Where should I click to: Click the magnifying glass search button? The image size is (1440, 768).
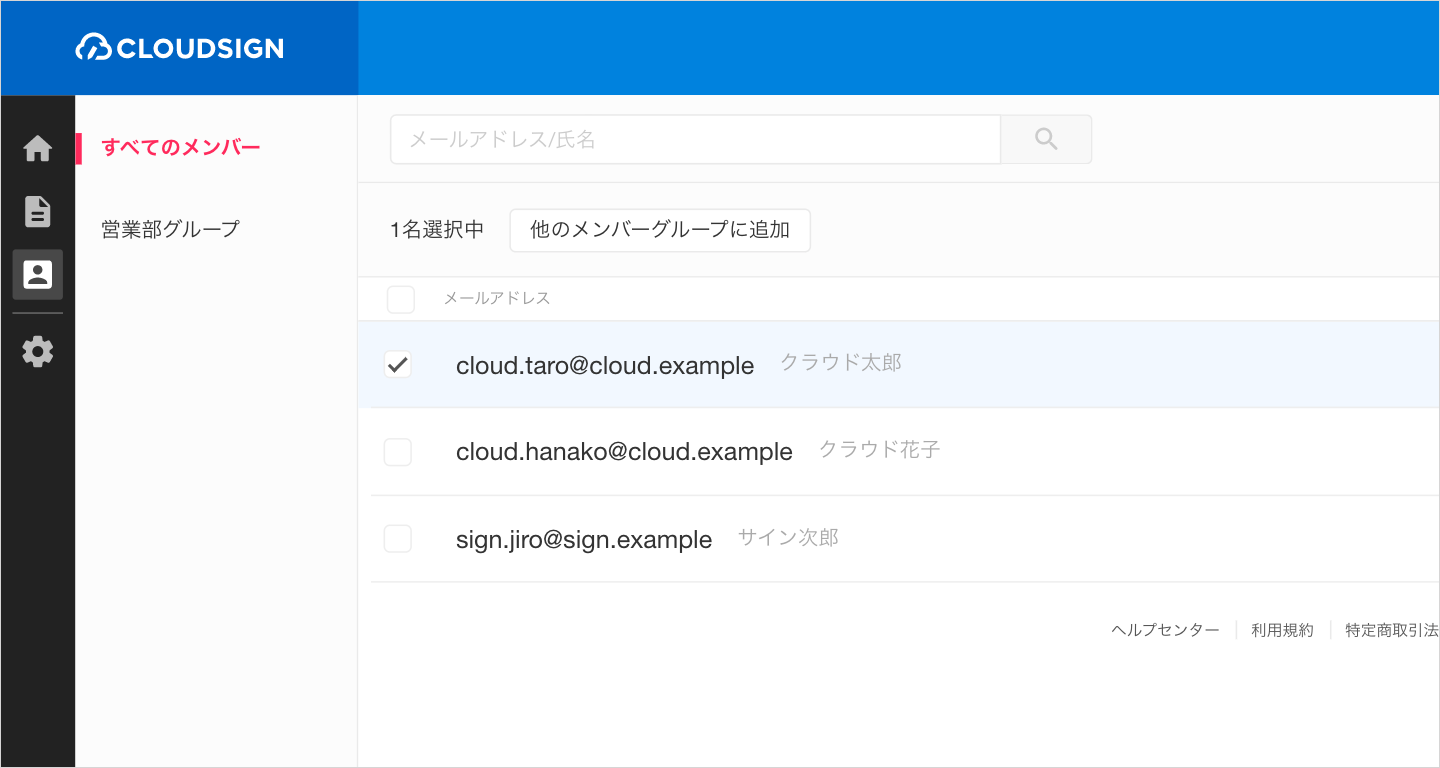point(1046,139)
